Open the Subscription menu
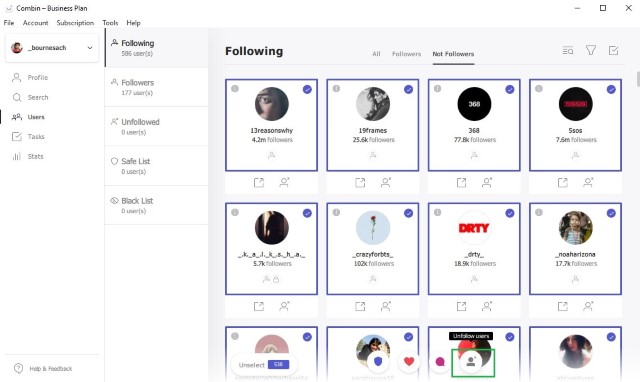640x382 pixels. [75, 23]
